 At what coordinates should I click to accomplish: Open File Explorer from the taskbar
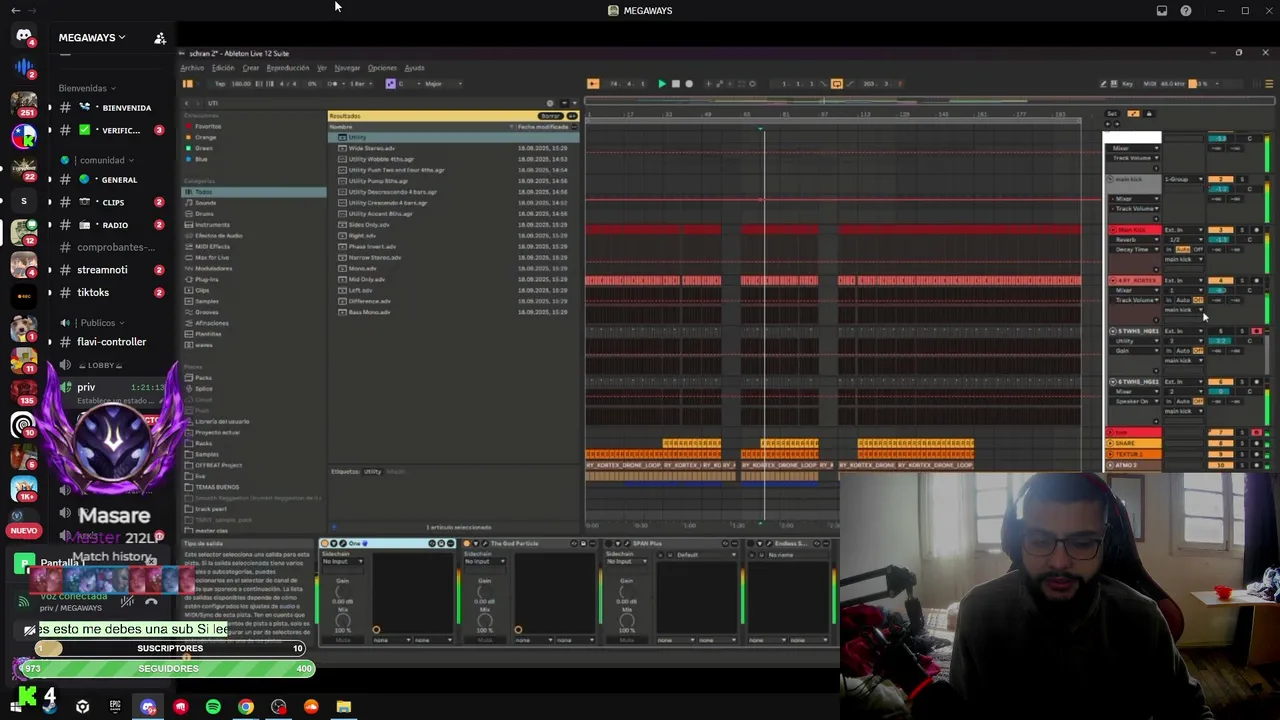(x=344, y=707)
